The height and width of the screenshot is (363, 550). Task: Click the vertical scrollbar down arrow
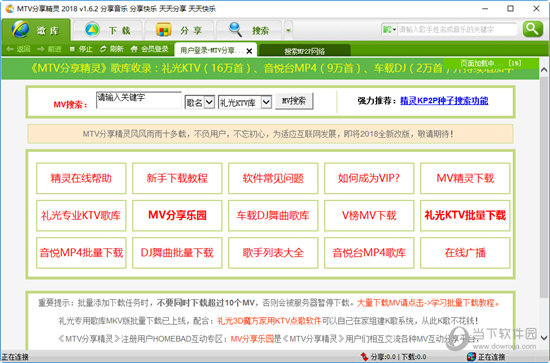tap(544, 338)
